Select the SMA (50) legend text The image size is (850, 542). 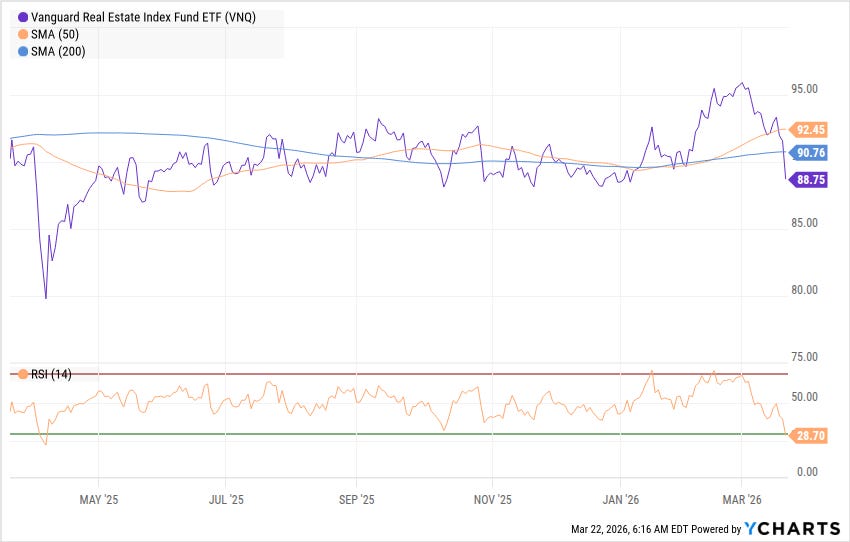(55, 35)
